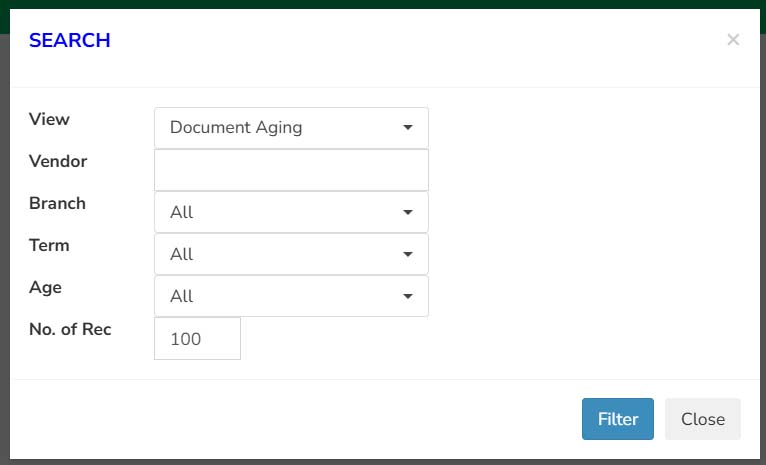Viewport: 766px width, 465px height.
Task: Dismiss the Search dialog with the X icon
Action: click(733, 40)
